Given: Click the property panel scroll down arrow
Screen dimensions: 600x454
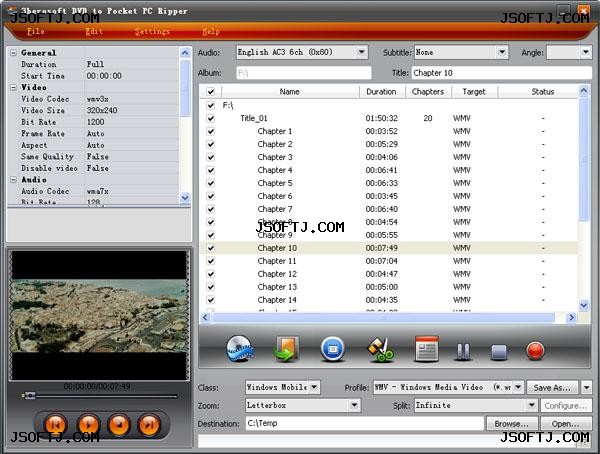Looking at the screenshot, I should click(x=185, y=198).
